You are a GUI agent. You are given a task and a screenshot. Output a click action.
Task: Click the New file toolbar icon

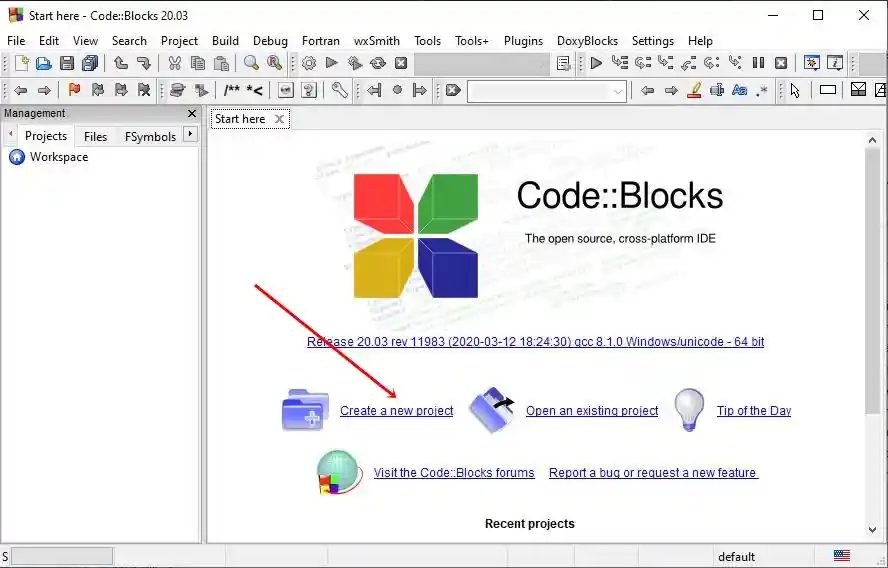[x=22, y=63]
